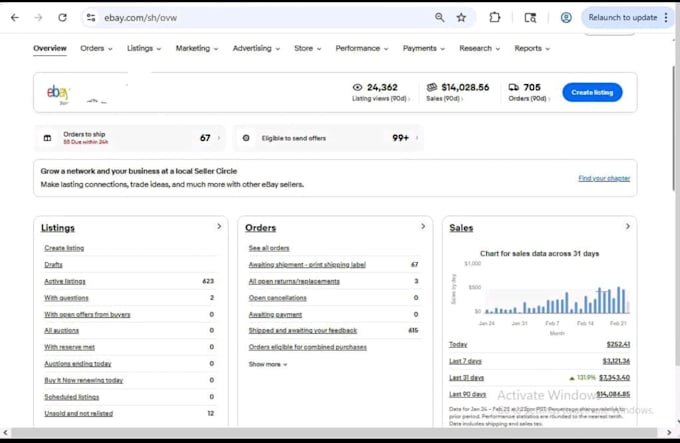The width and height of the screenshot is (680, 443).
Task: Expand Show more in Orders panel
Action: tap(268, 364)
